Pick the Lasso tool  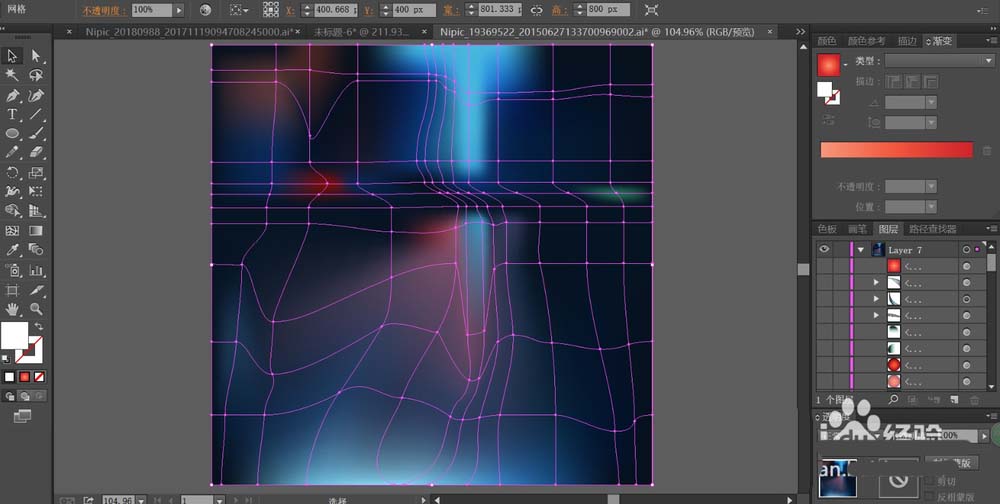(36, 75)
